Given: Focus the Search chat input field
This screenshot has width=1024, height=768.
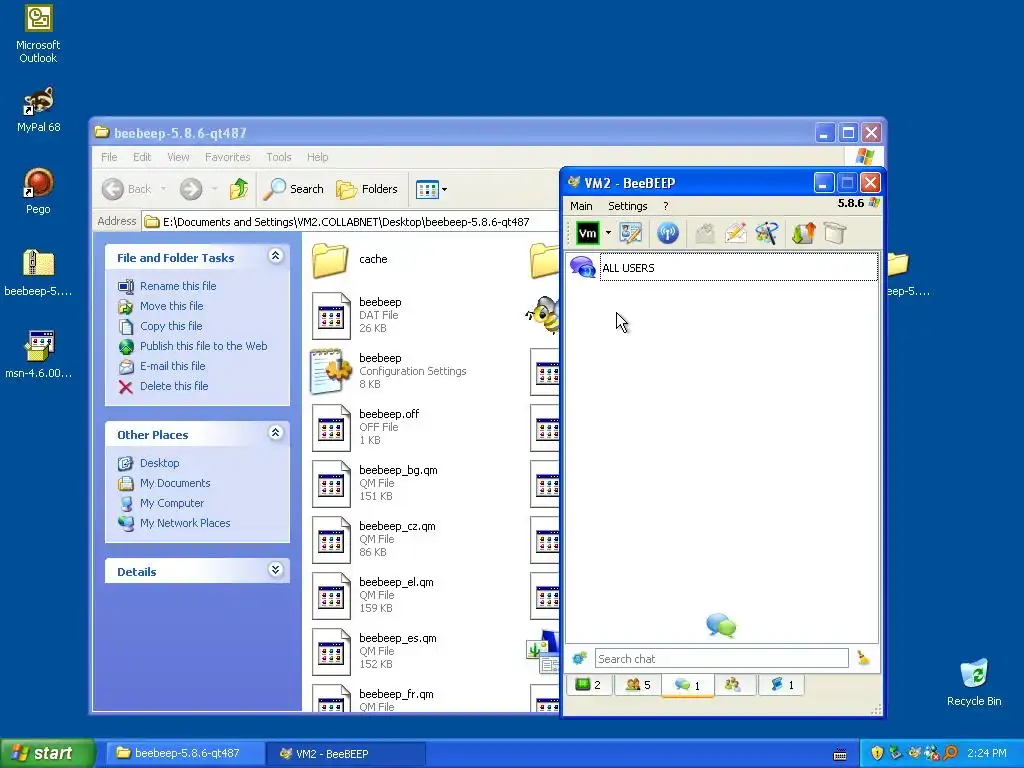Looking at the screenshot, I should 721,658.
